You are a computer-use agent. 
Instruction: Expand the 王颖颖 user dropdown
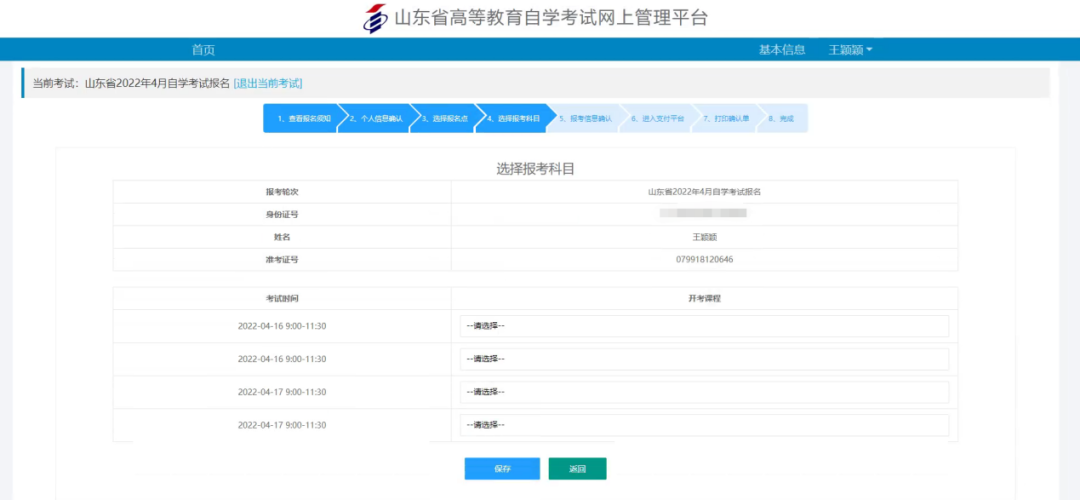[851, 50]
